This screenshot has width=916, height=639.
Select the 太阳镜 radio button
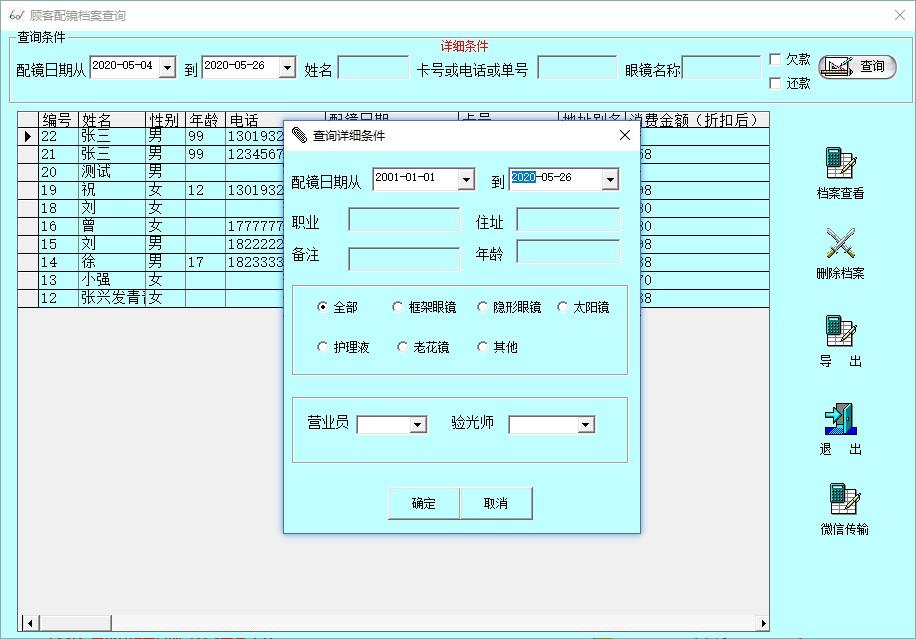pos(563,308)
